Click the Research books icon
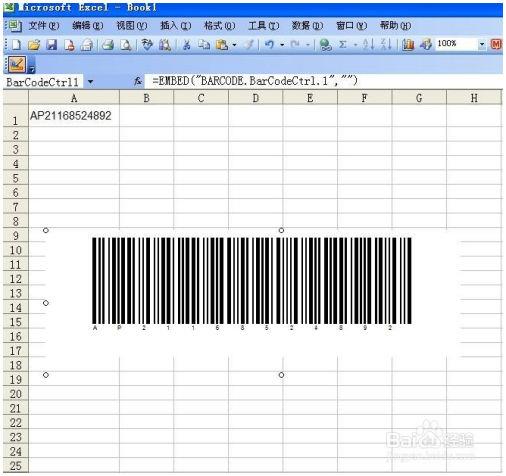506x476 pixels. tap(165, 44)
